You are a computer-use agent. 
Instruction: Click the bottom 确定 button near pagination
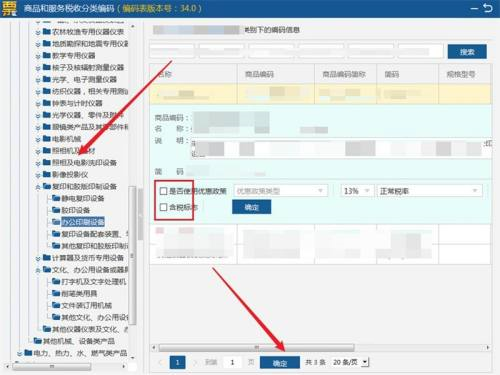coord(280,363)
